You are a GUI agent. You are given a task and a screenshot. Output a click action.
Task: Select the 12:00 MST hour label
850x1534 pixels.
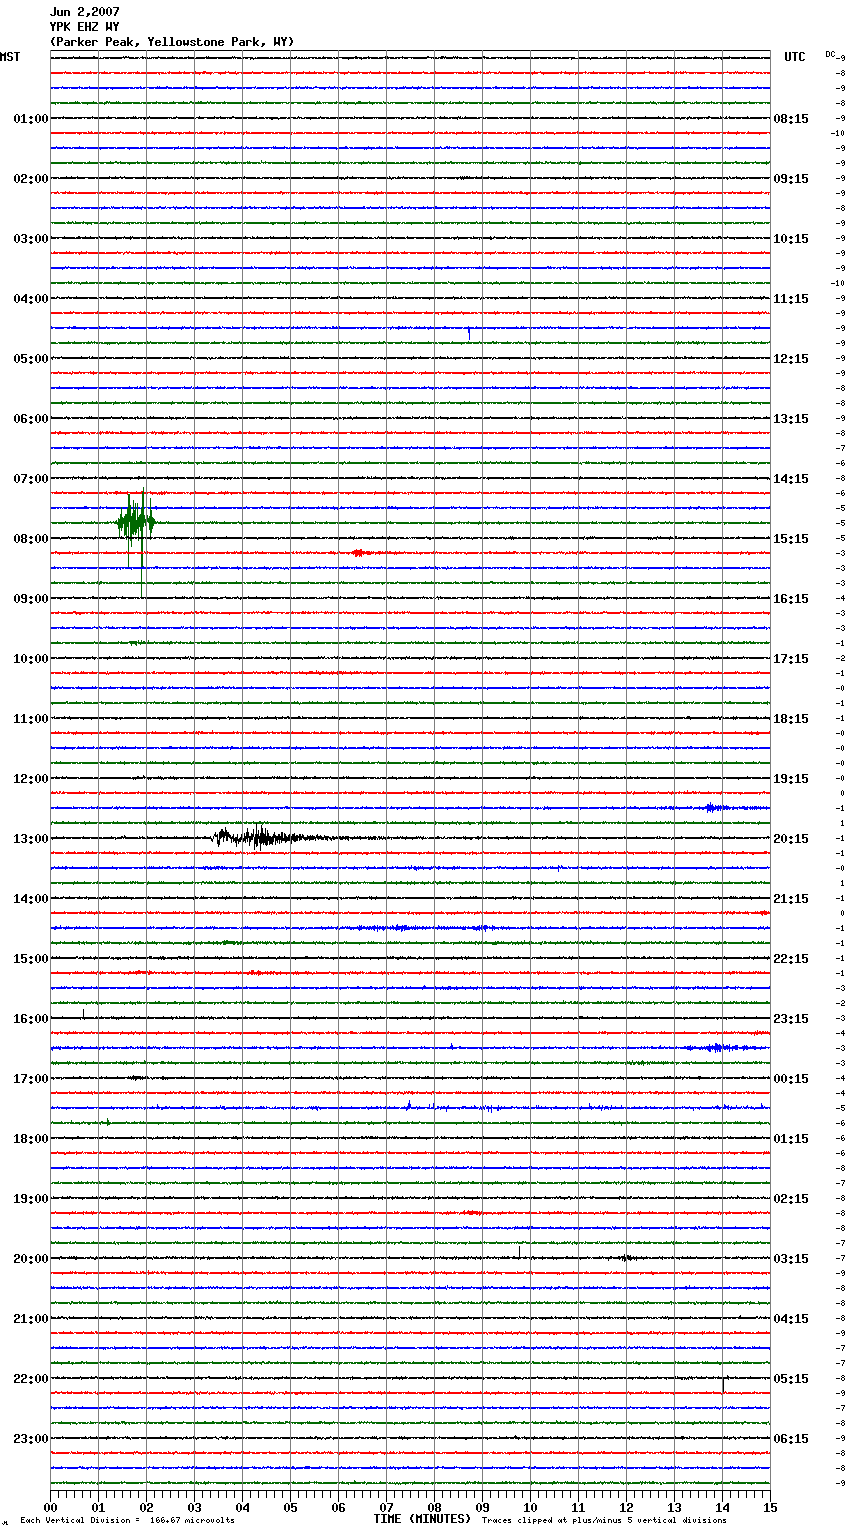pyautogui.click(x=31, y=779)
